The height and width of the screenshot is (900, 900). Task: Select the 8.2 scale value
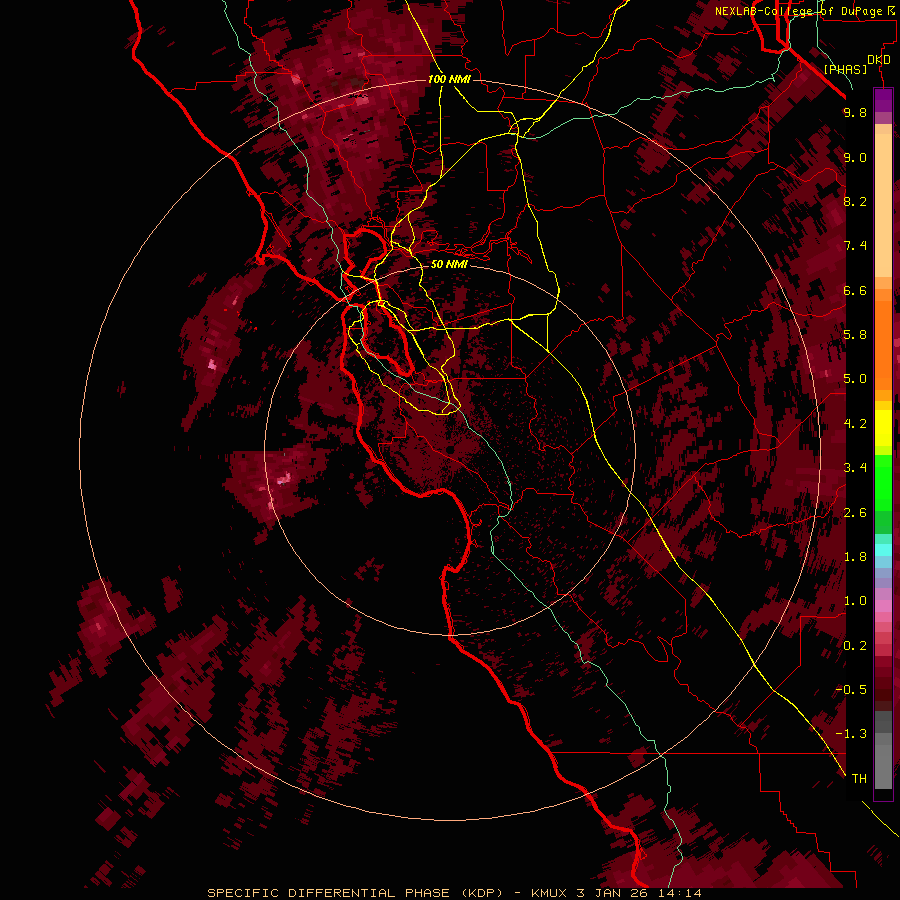[855, 201]
